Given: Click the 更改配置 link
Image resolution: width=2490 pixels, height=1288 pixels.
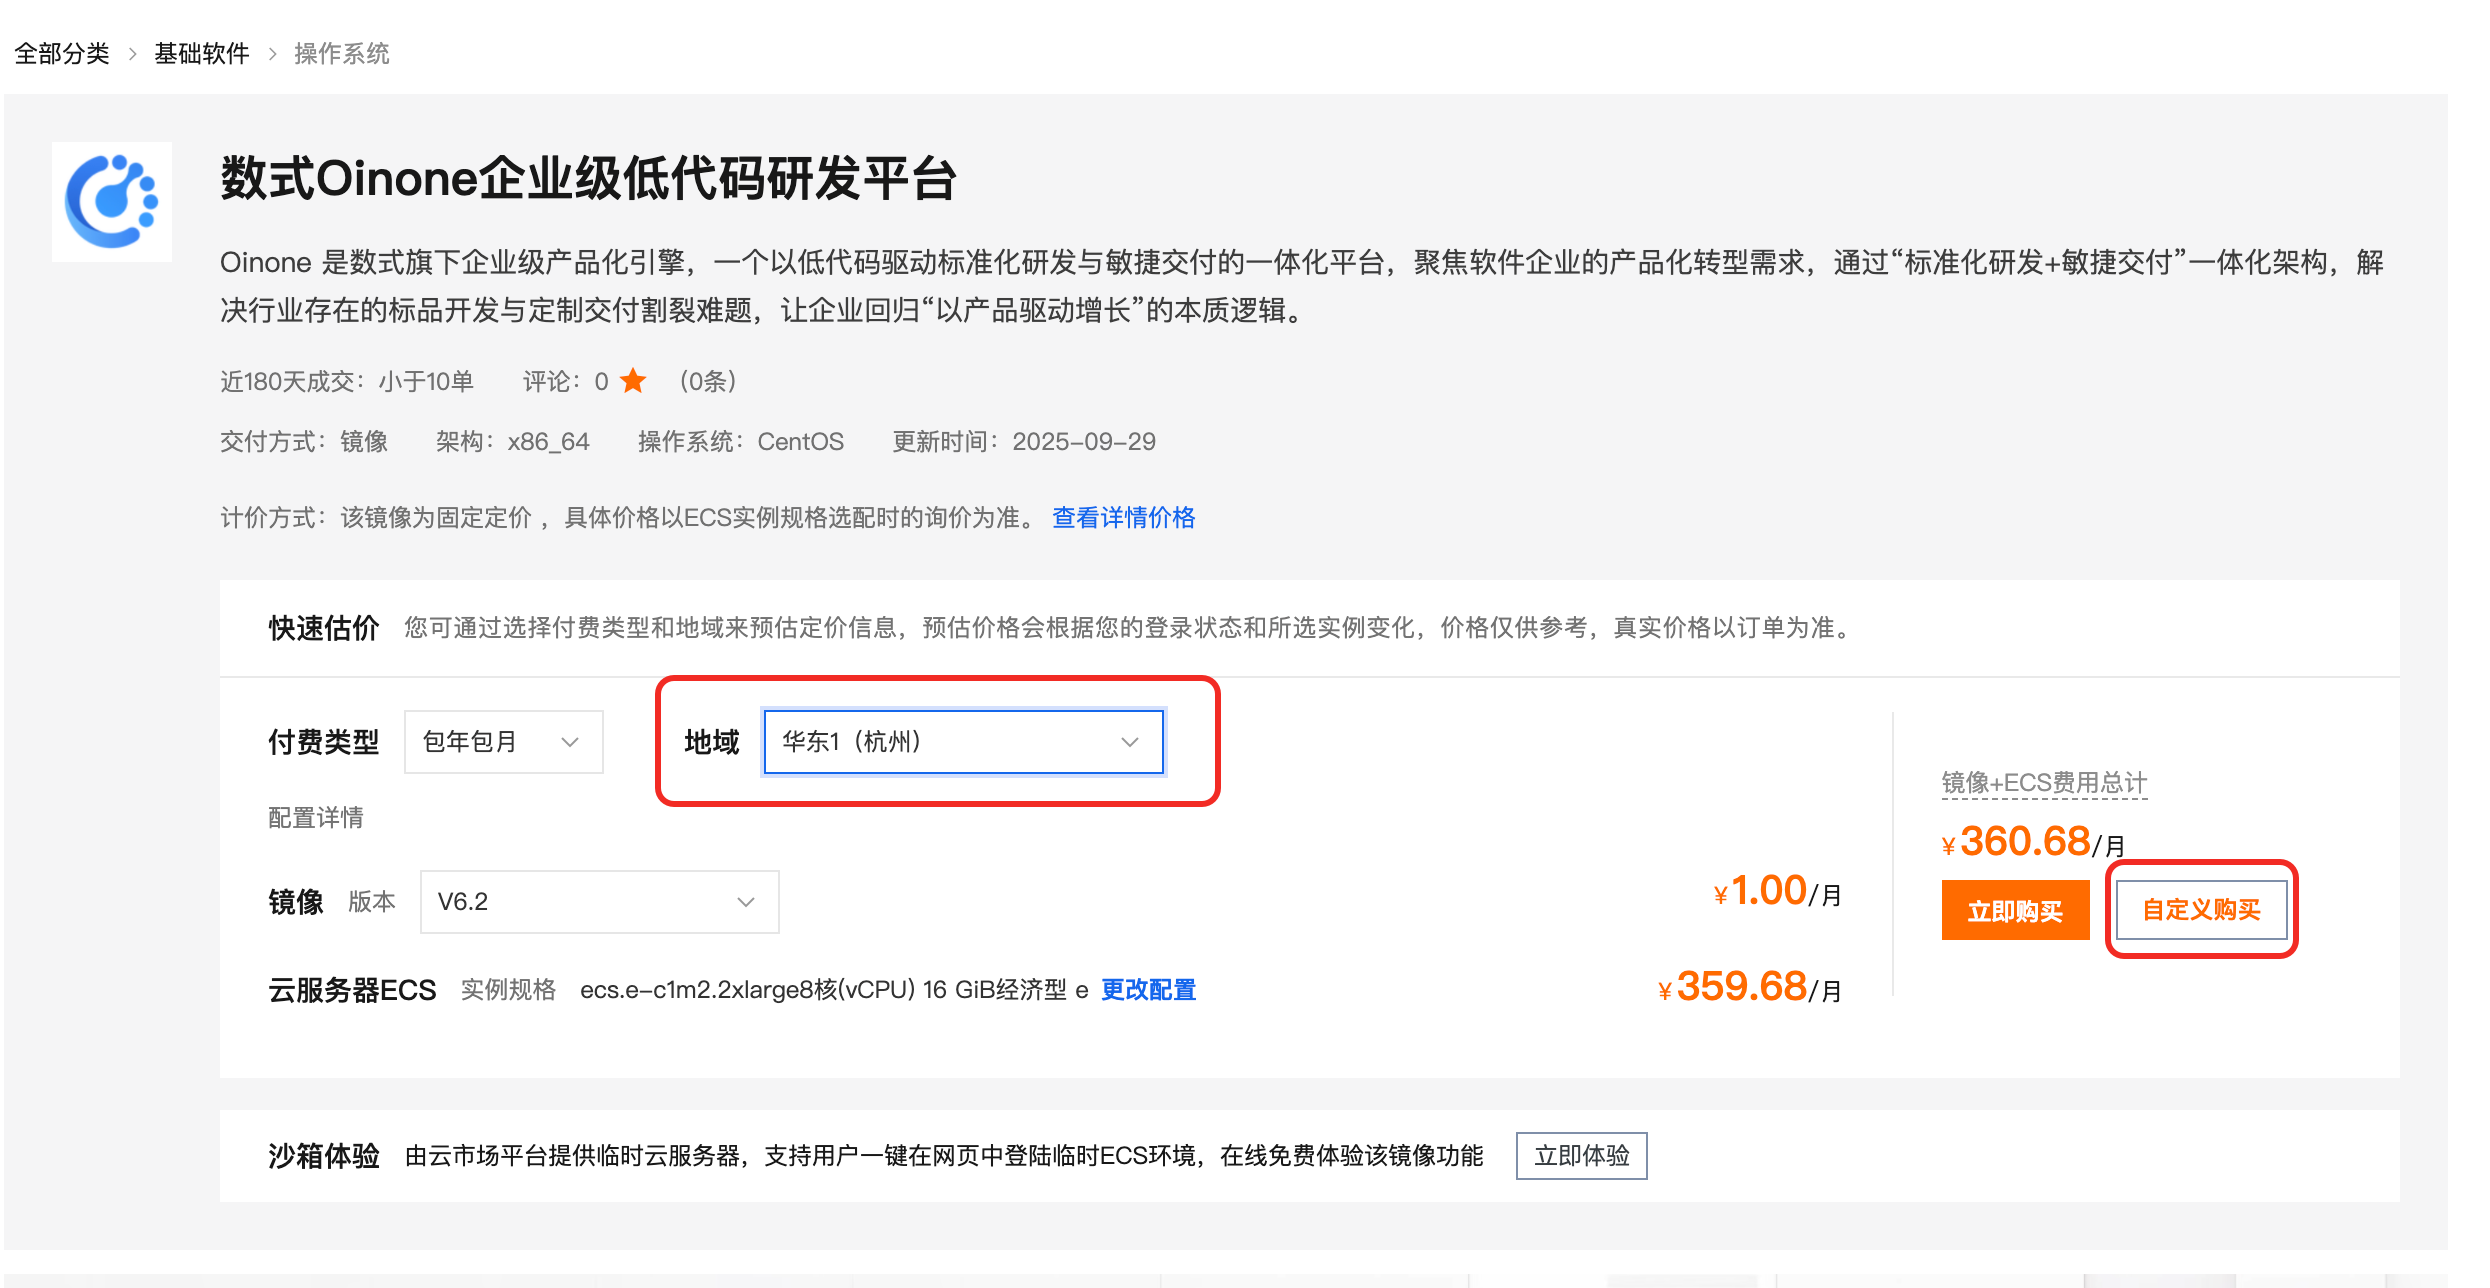Looking at the screenshot, I should point(1148,990).
